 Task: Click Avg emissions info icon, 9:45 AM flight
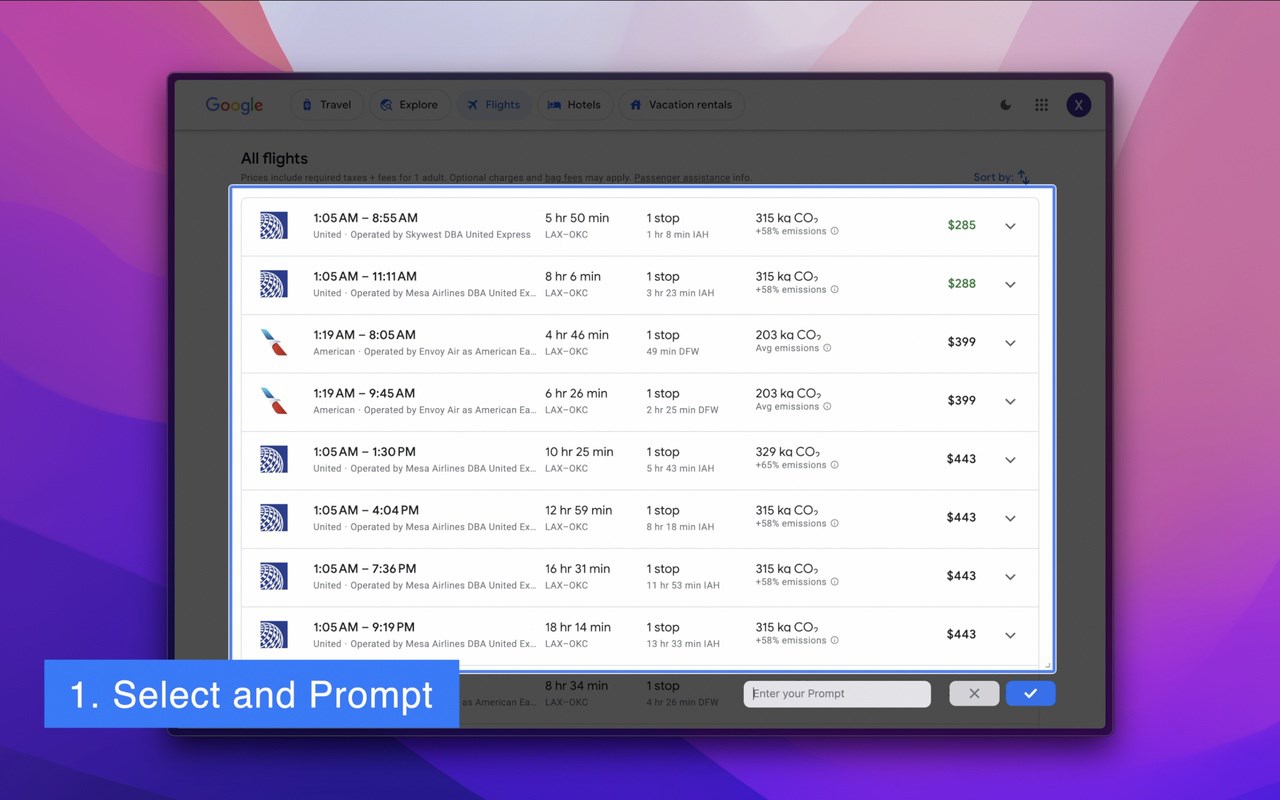pos(827,407)
